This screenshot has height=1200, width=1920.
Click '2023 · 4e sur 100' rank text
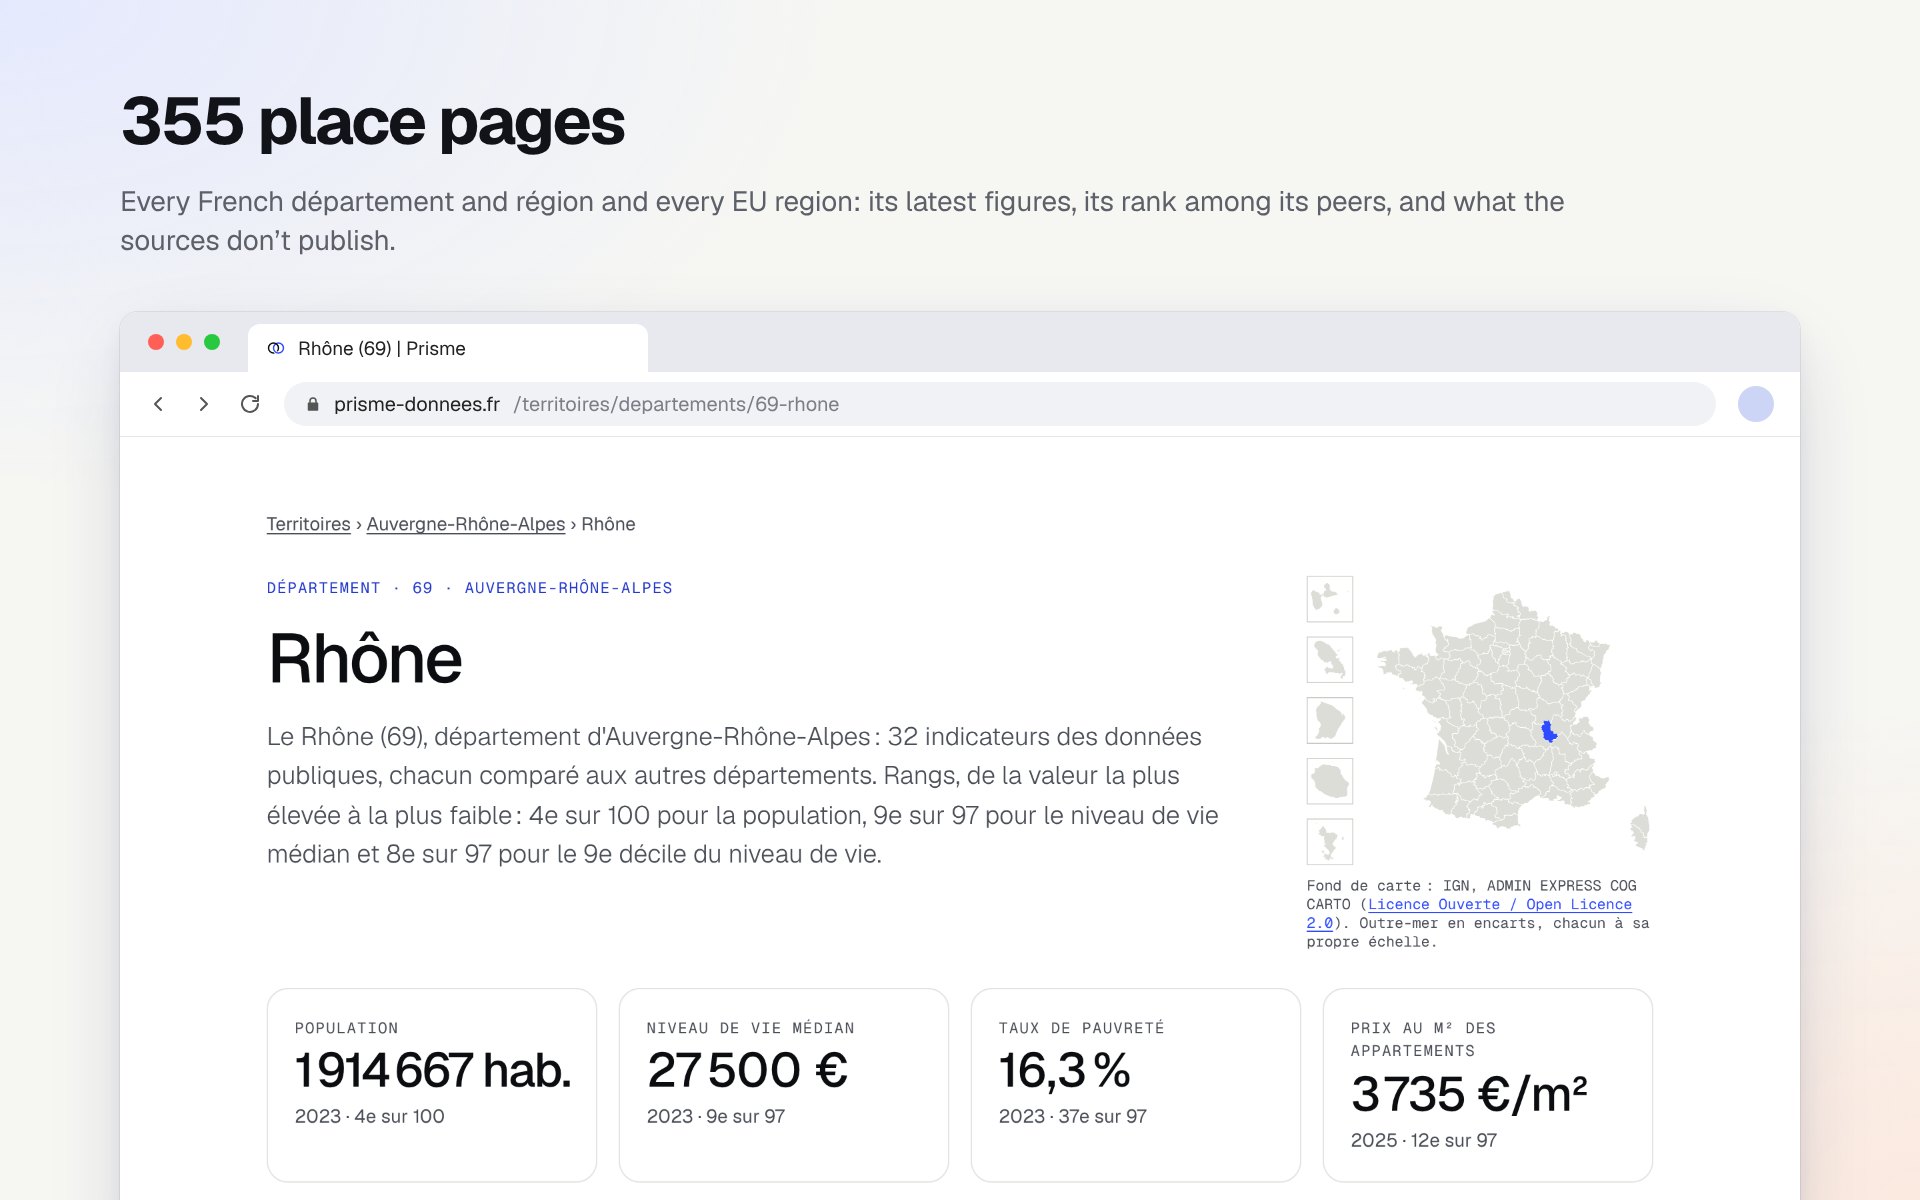point(370,1116)
